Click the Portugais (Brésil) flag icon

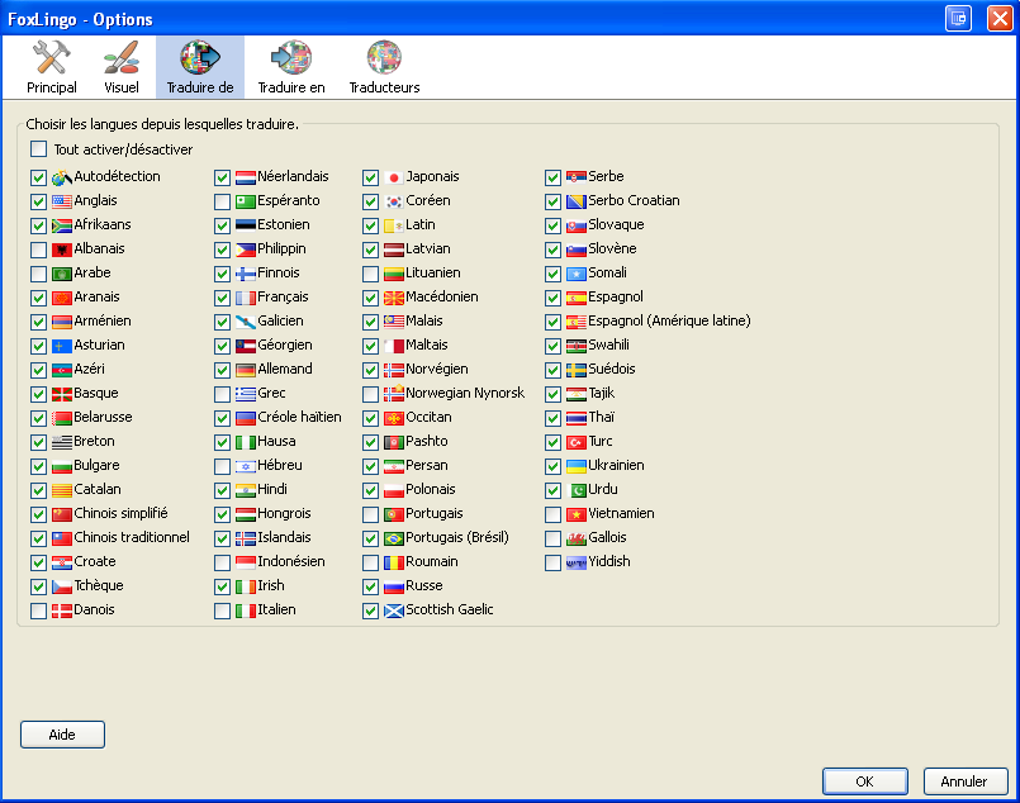click(394, 539)
